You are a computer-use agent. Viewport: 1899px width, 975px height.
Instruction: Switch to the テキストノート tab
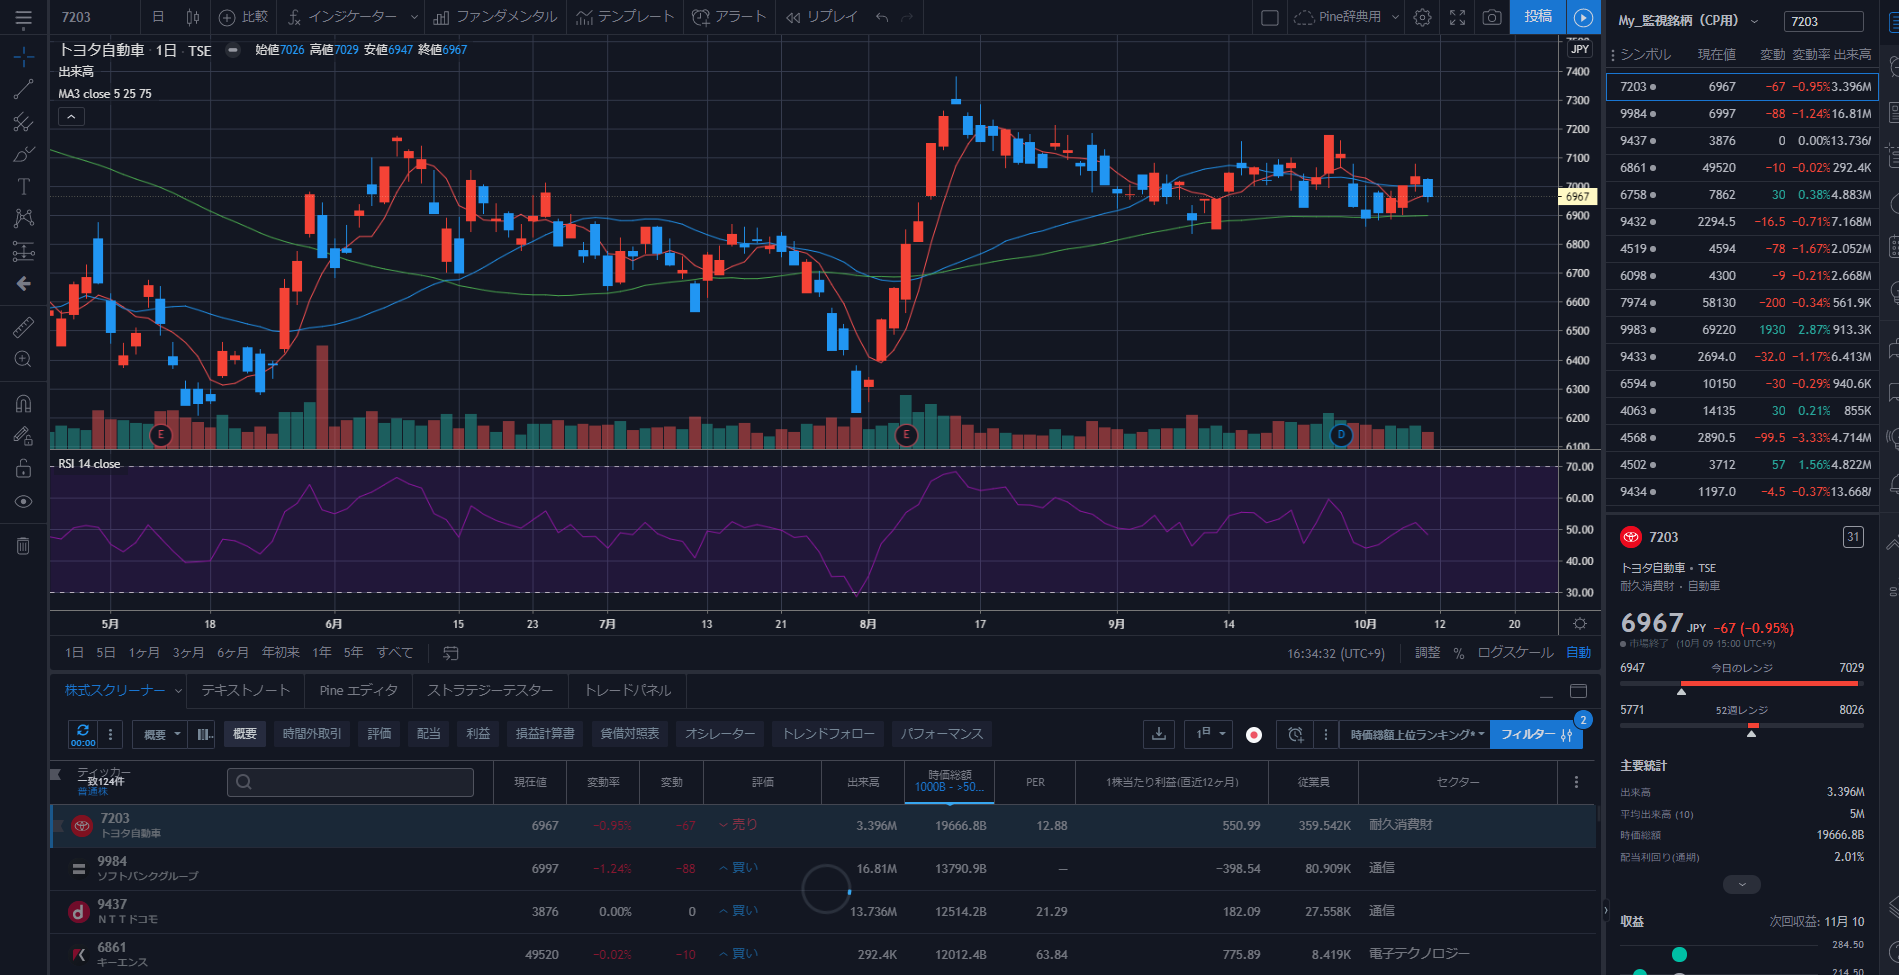coord(246,691)
